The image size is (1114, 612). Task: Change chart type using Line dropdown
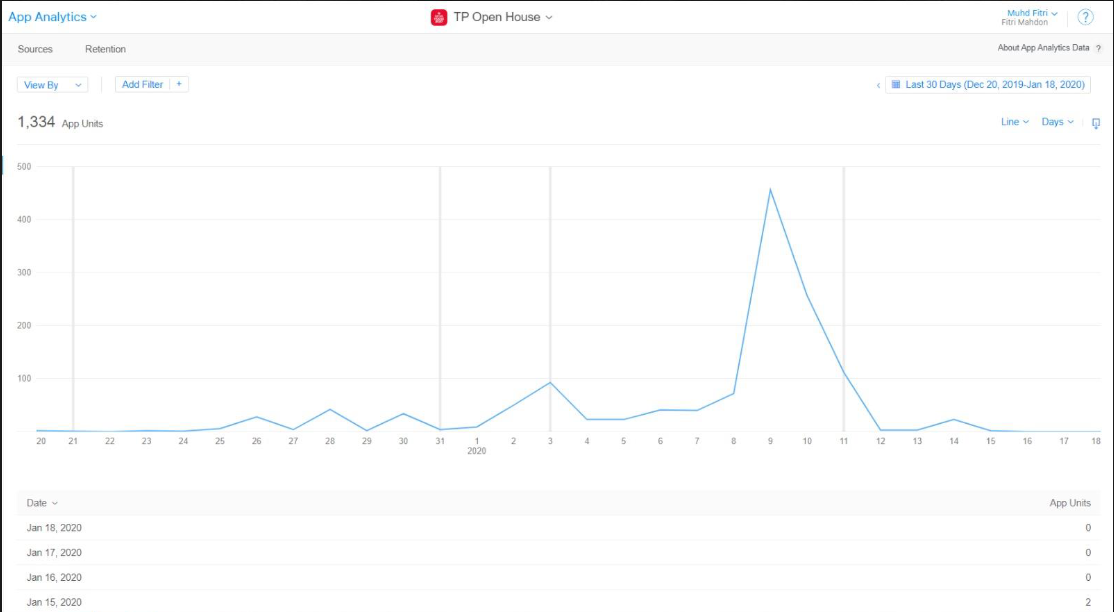coord(1014,122)
